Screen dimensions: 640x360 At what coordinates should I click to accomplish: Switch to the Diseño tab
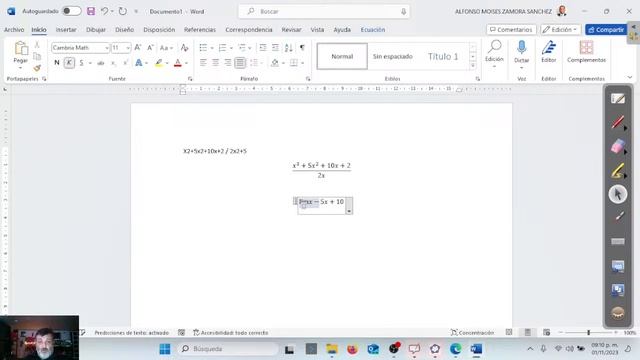tap(124, 30)
